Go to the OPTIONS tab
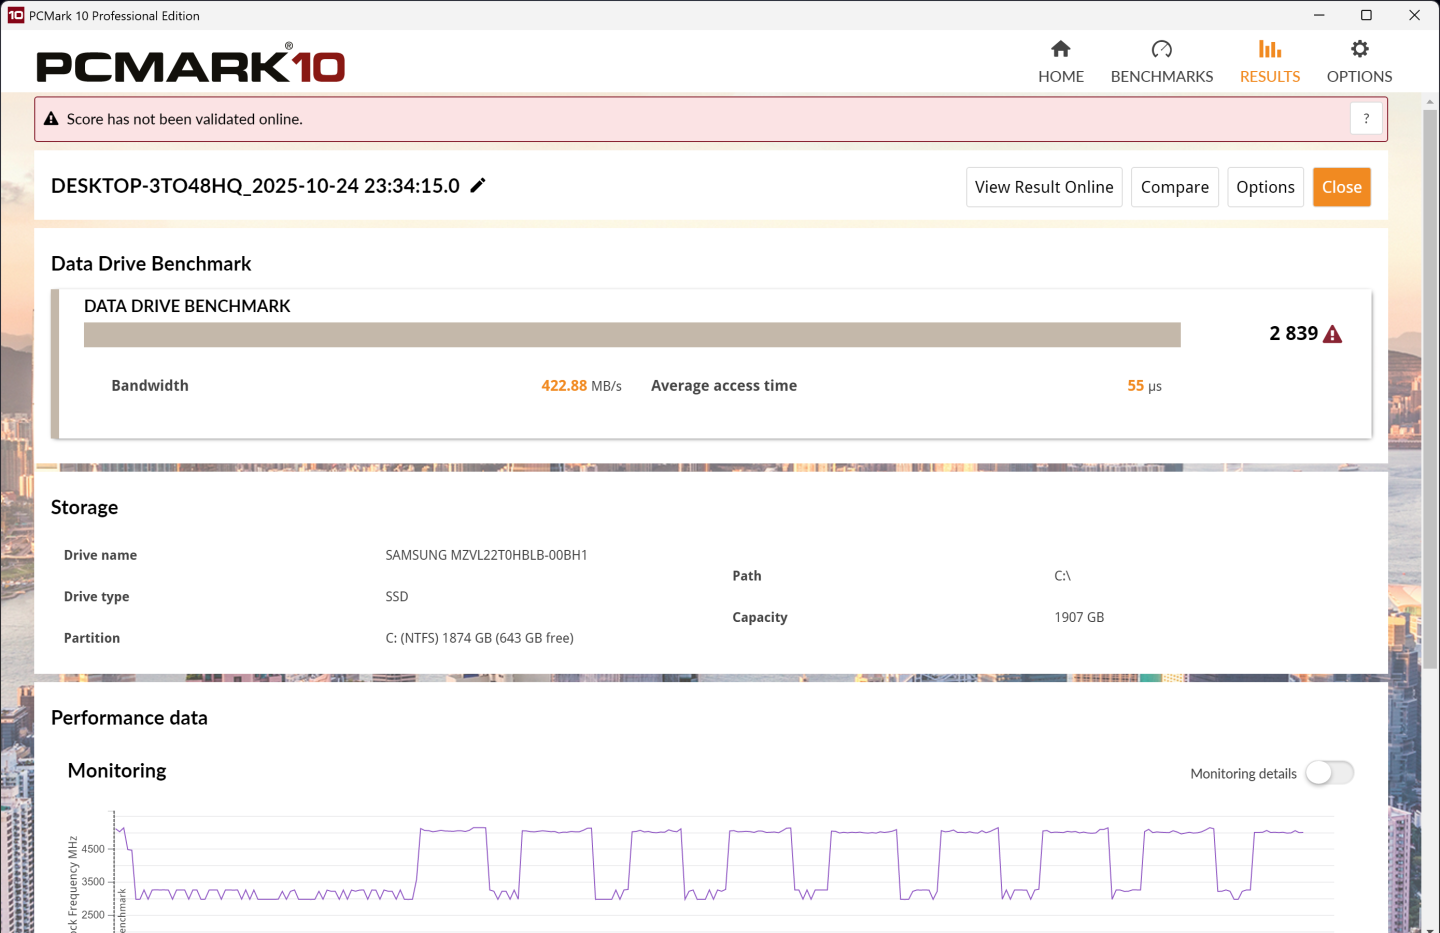1440x933 pixels. (1360, 62)
